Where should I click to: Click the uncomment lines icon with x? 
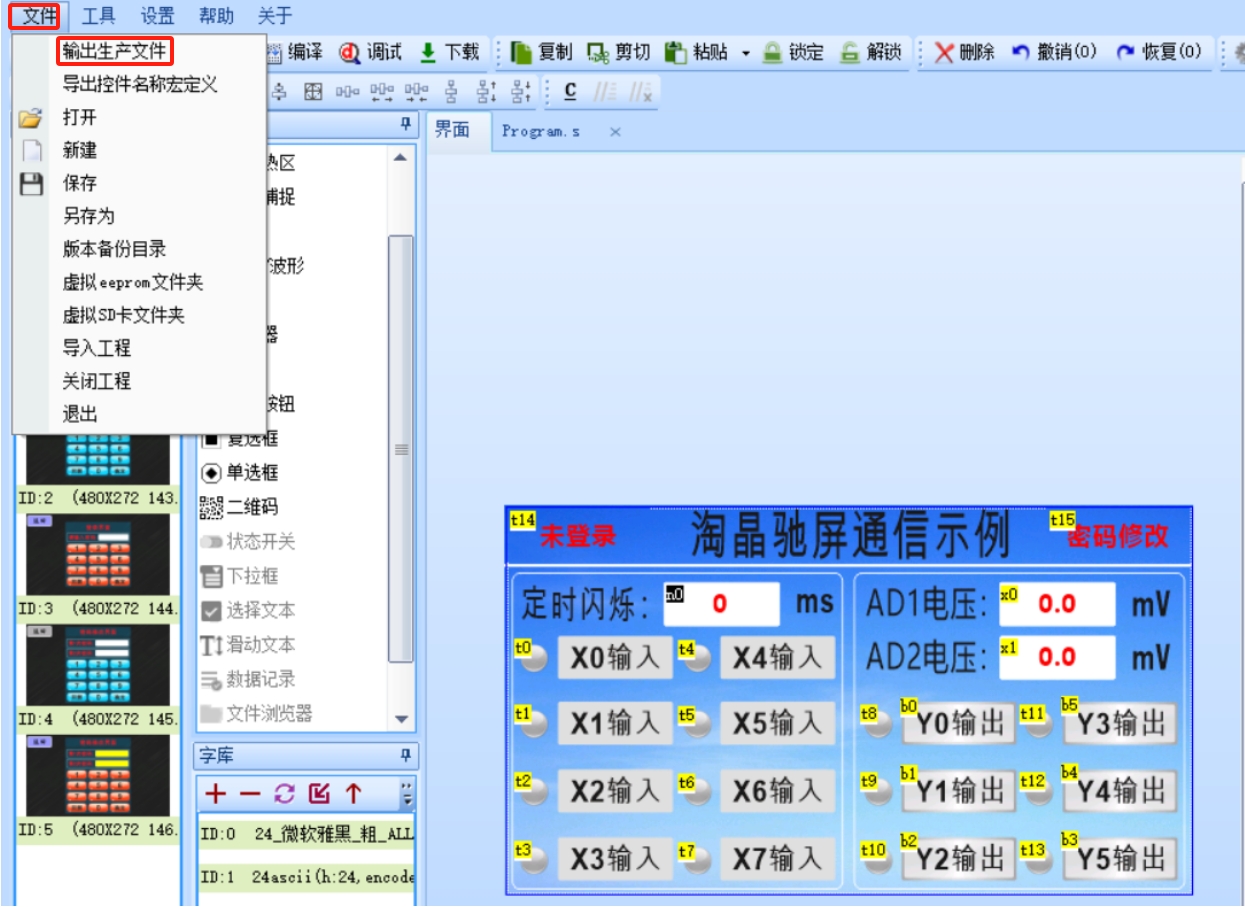(x=641, y=92)
